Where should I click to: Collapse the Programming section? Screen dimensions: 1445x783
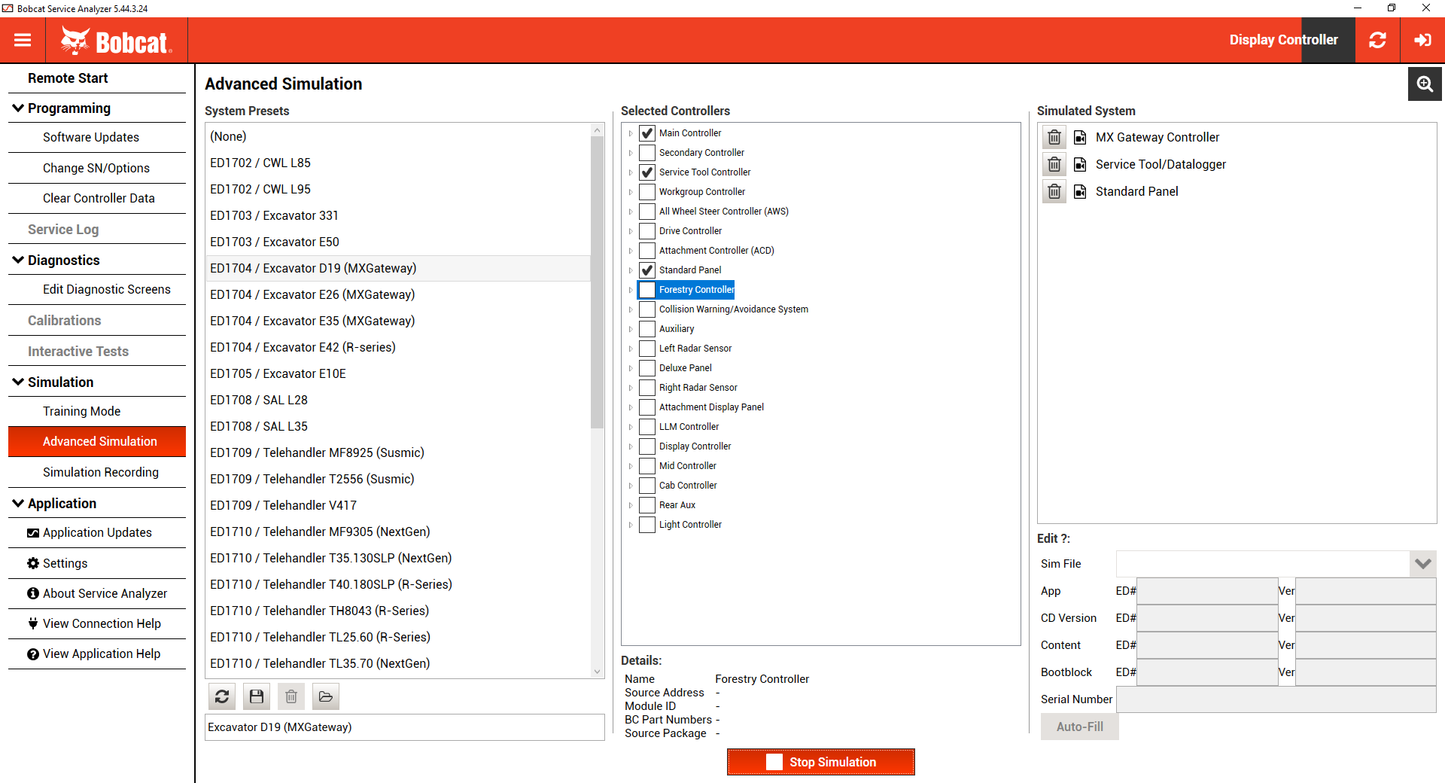[x=18, y=108]
